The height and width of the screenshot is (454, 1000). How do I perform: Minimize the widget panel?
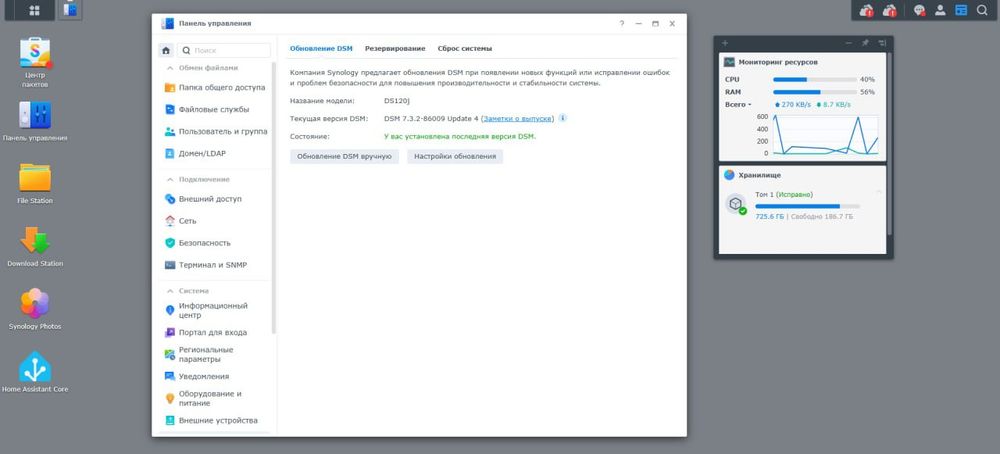point(849,43)
